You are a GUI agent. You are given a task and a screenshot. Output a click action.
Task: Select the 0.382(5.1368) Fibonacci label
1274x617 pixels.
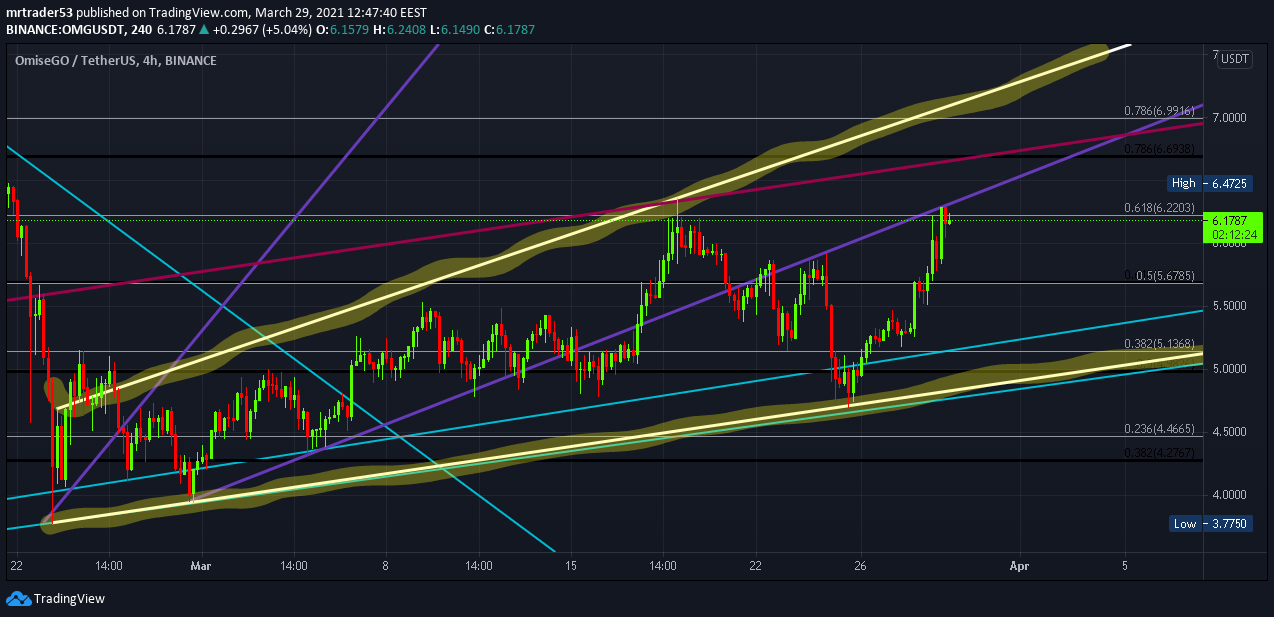click(1160, 343)
